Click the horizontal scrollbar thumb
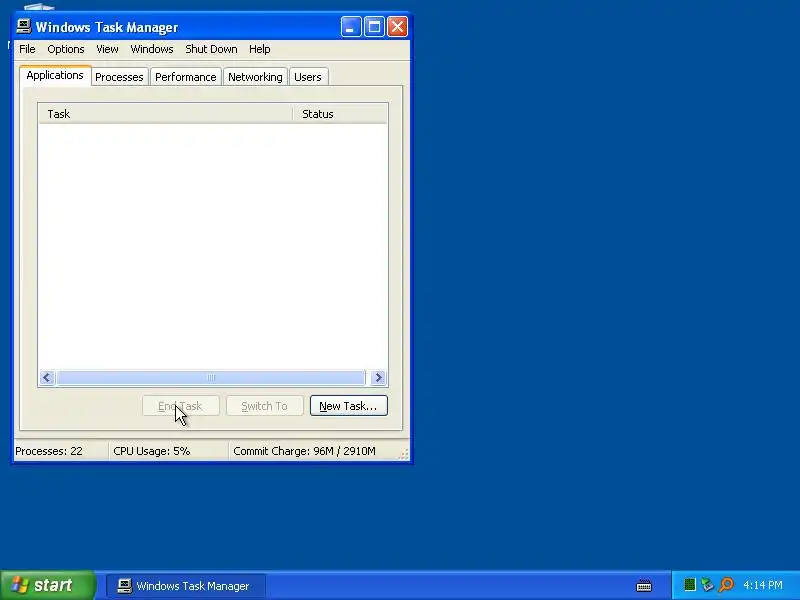Screen dimensions: 800x600 [211, 378]
